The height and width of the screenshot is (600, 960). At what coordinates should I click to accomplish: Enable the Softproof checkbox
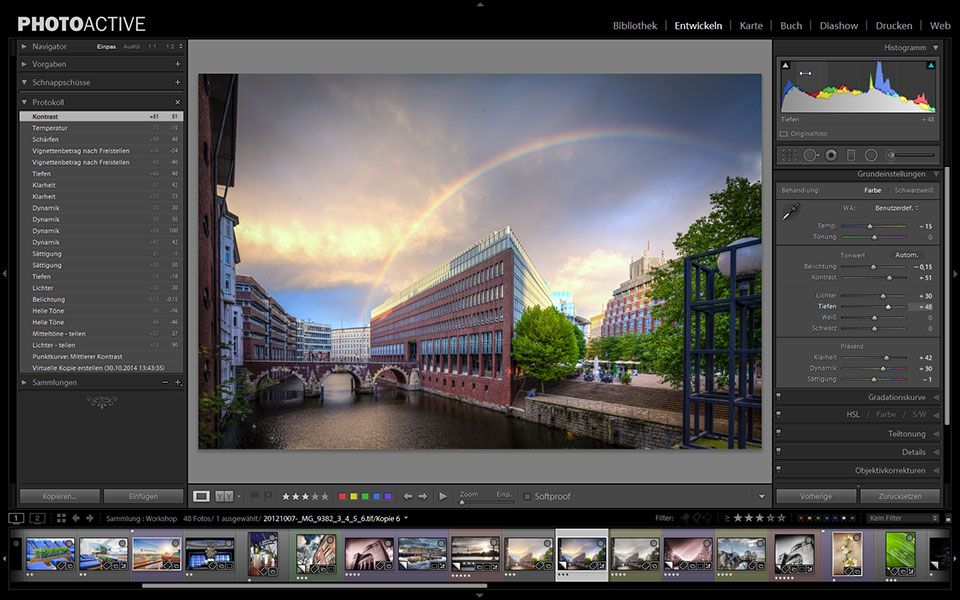[527, 496]
